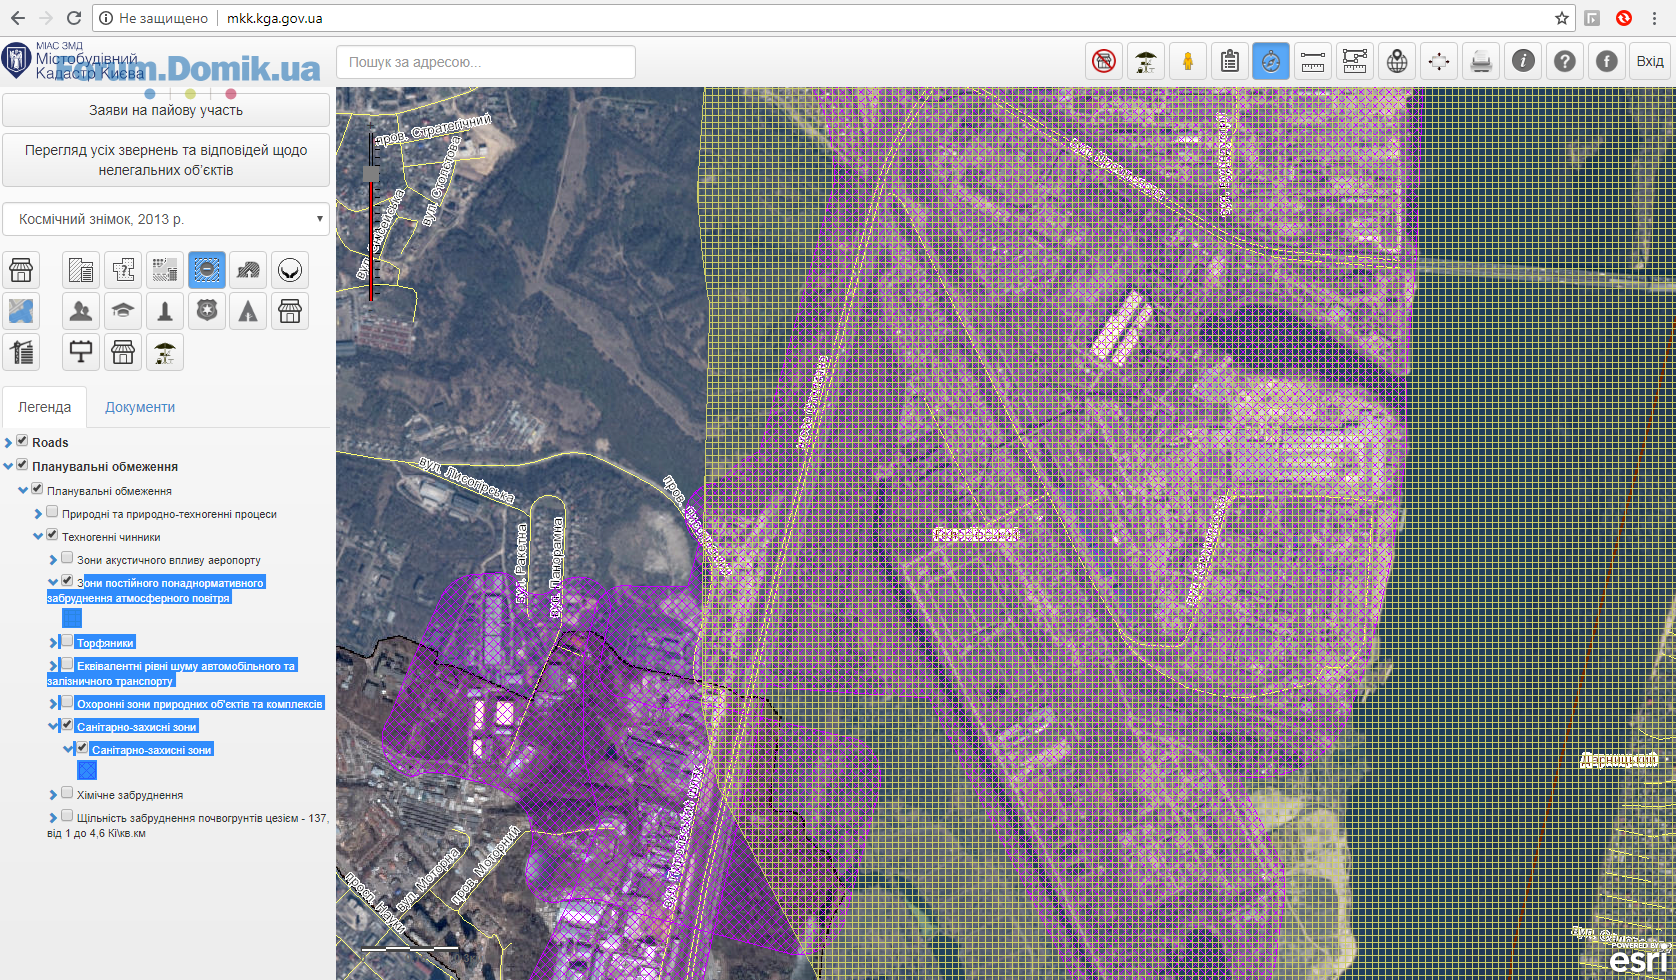Select the graduation cap education layer icon
Viewport: 1676px width, 980px height.
coord(123,311)
